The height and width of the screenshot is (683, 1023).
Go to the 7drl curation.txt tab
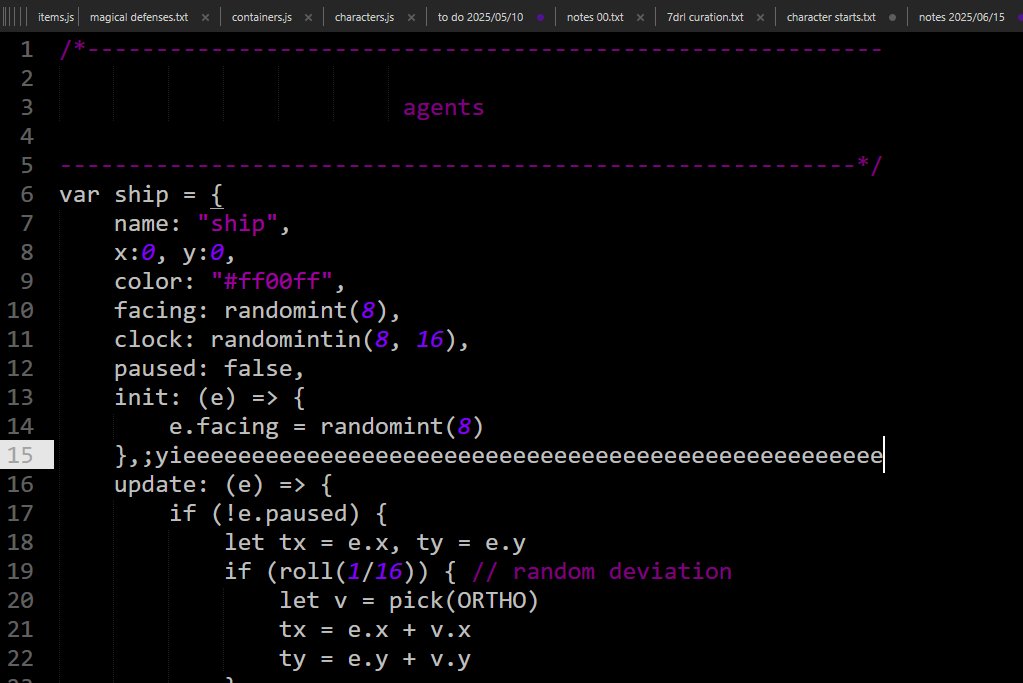tap(705, 17)
